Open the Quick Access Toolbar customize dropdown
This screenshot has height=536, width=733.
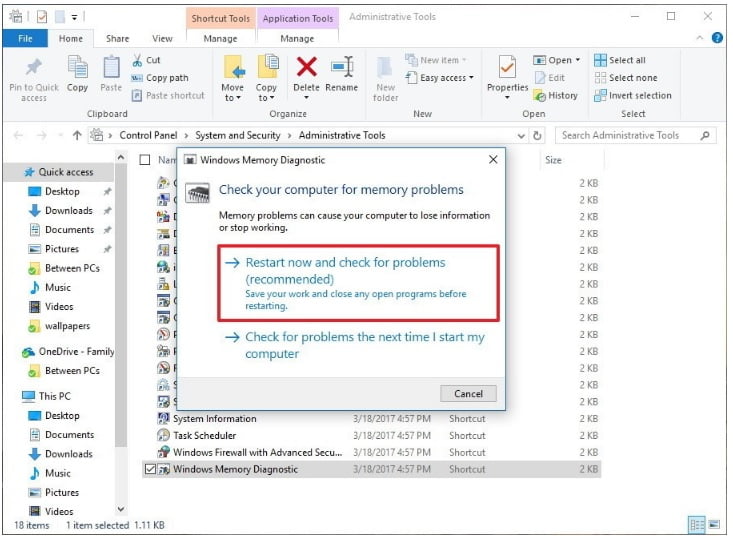74,17
